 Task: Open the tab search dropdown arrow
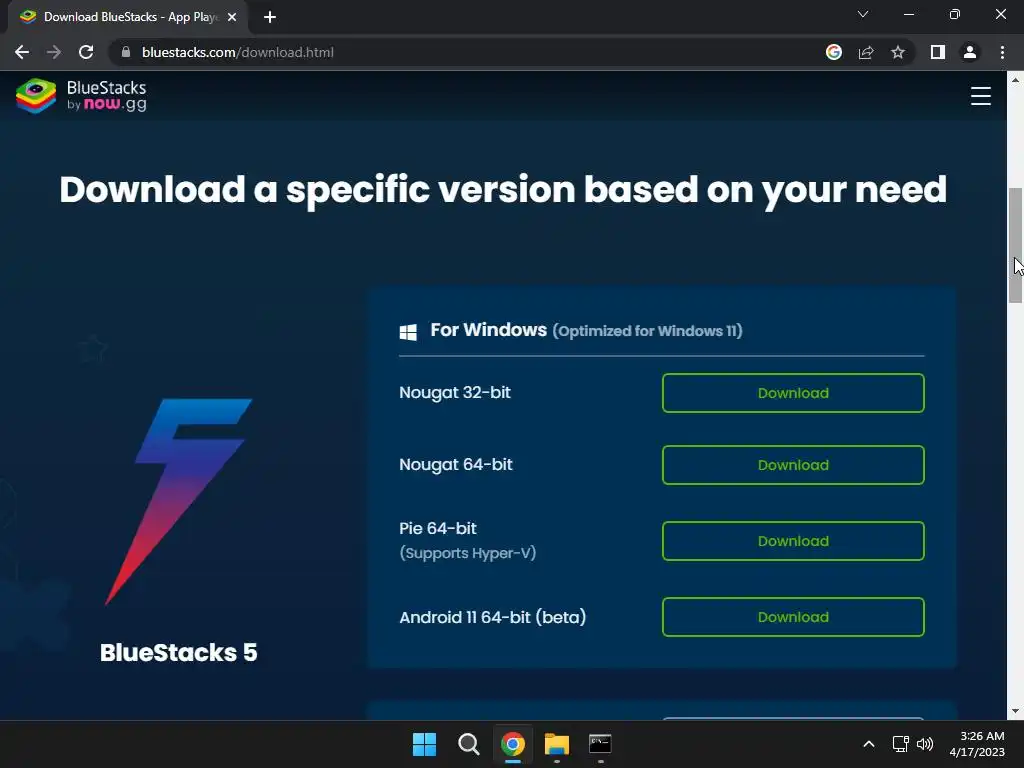point(863,14)
